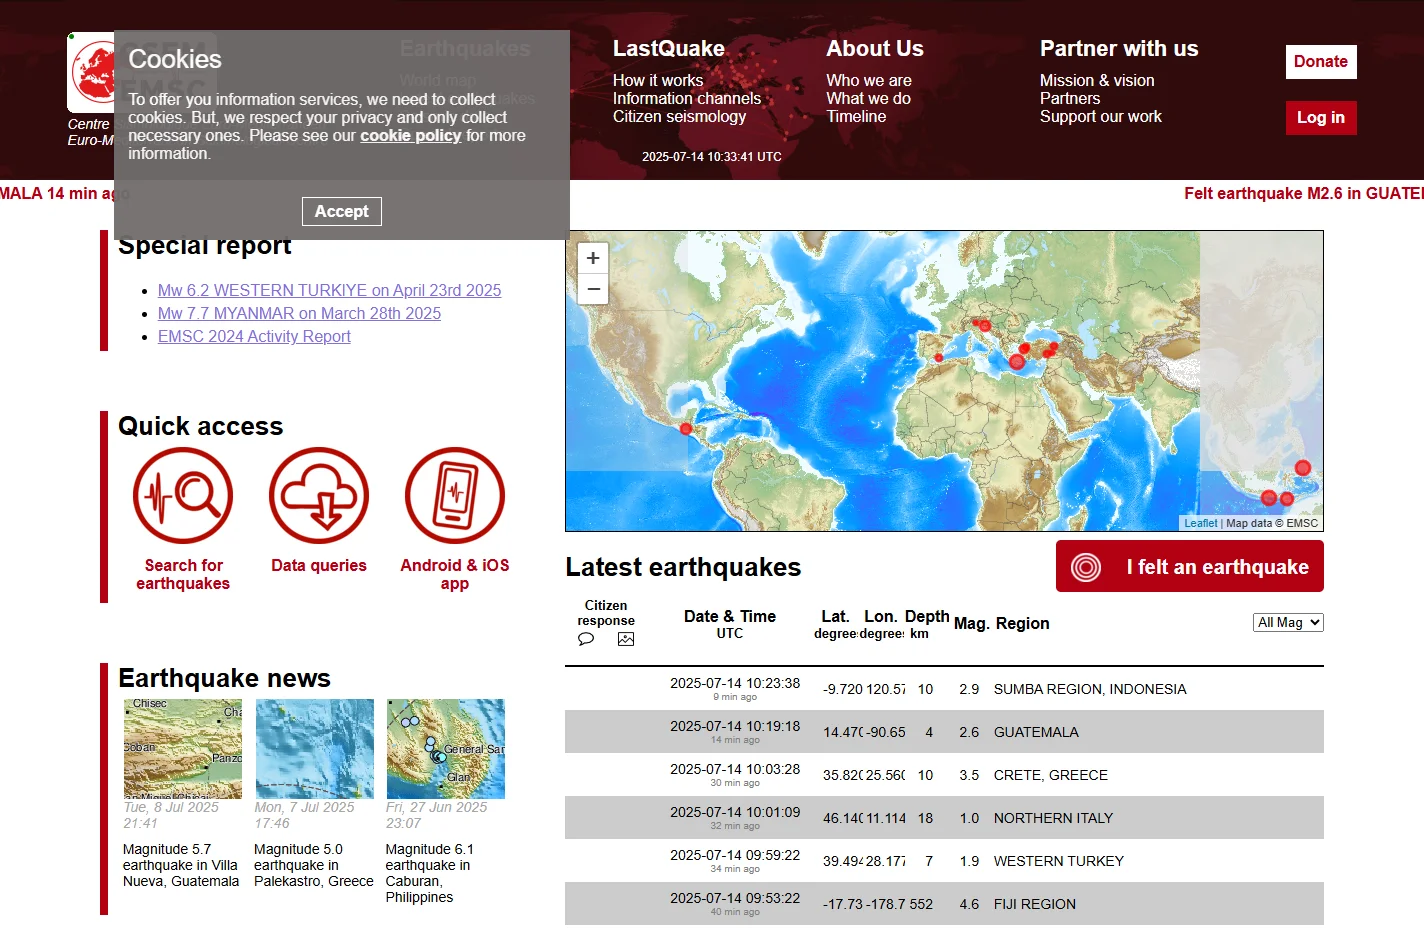Open the Search for earthquakes icon
Image resolution: width=1424 pixels, height=933 pixels.
[x=183, y=496]
